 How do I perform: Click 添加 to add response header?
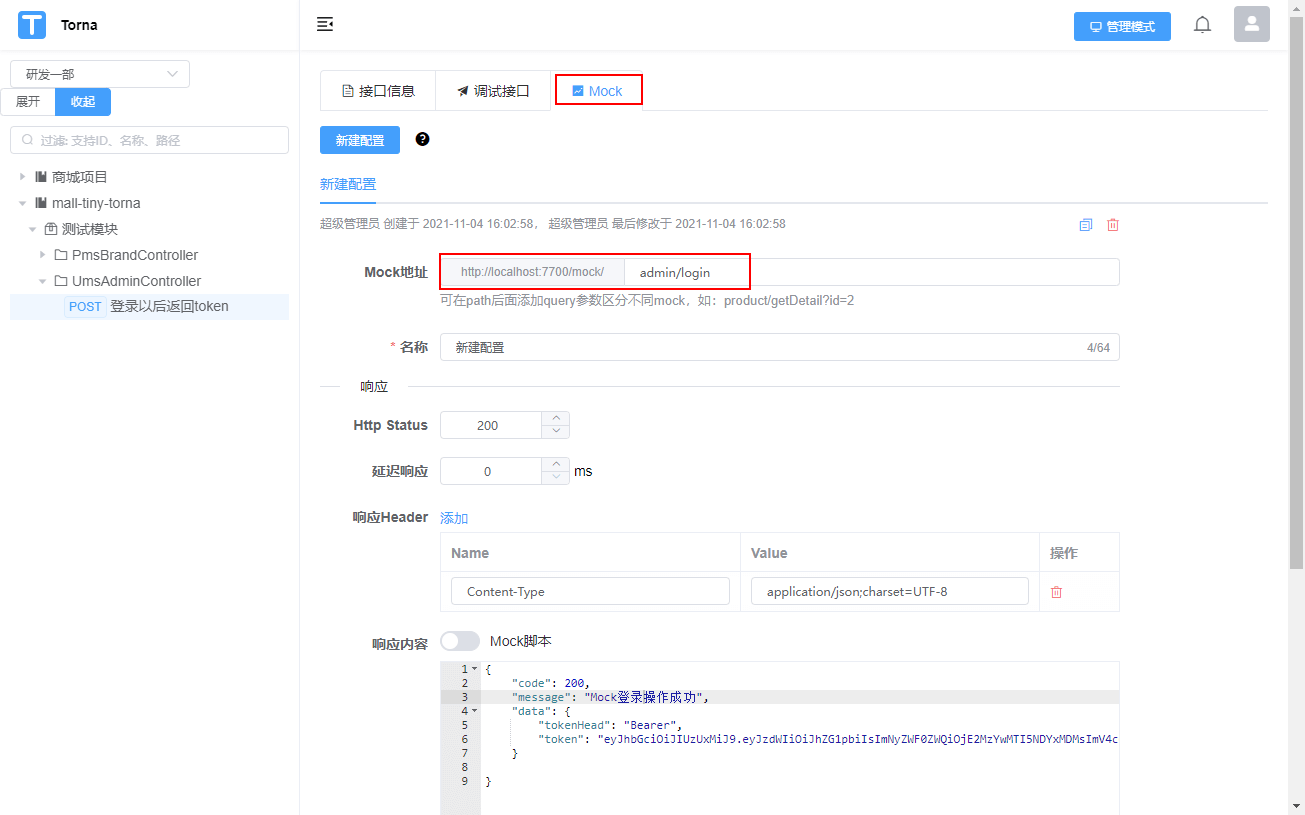click(454, 518)
